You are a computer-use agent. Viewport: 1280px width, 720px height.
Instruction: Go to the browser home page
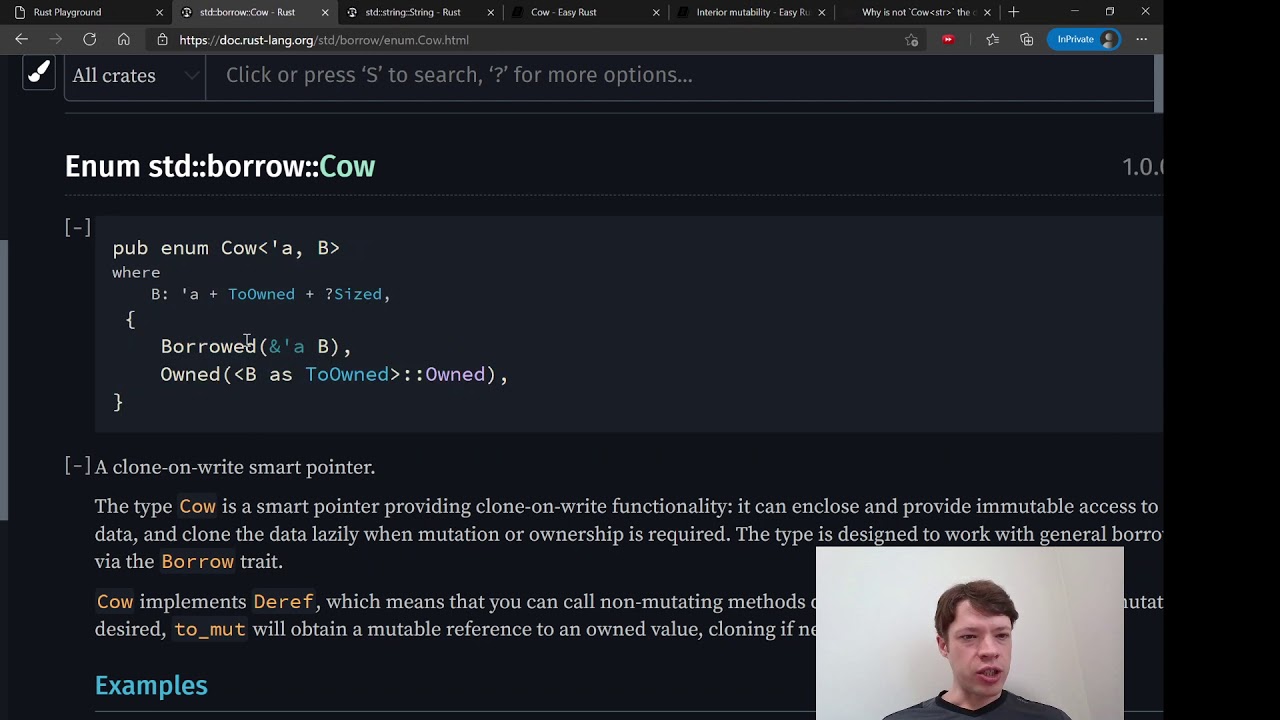tap(123, 40)
